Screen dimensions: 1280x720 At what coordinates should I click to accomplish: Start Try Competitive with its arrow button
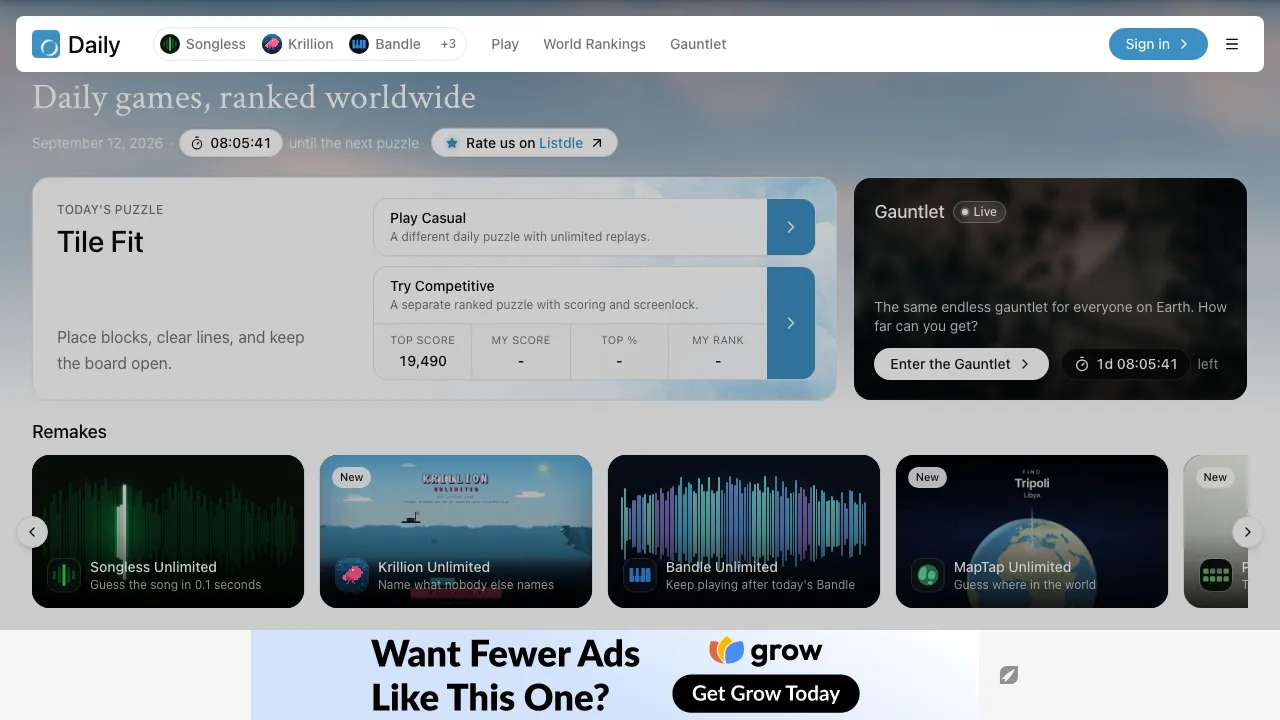click(791, 323)
